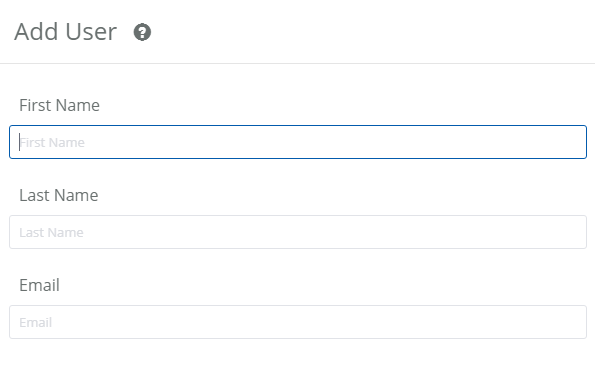Click into the Email input field
This screenshot has height=369, width=595.
(x=298, y=322)
